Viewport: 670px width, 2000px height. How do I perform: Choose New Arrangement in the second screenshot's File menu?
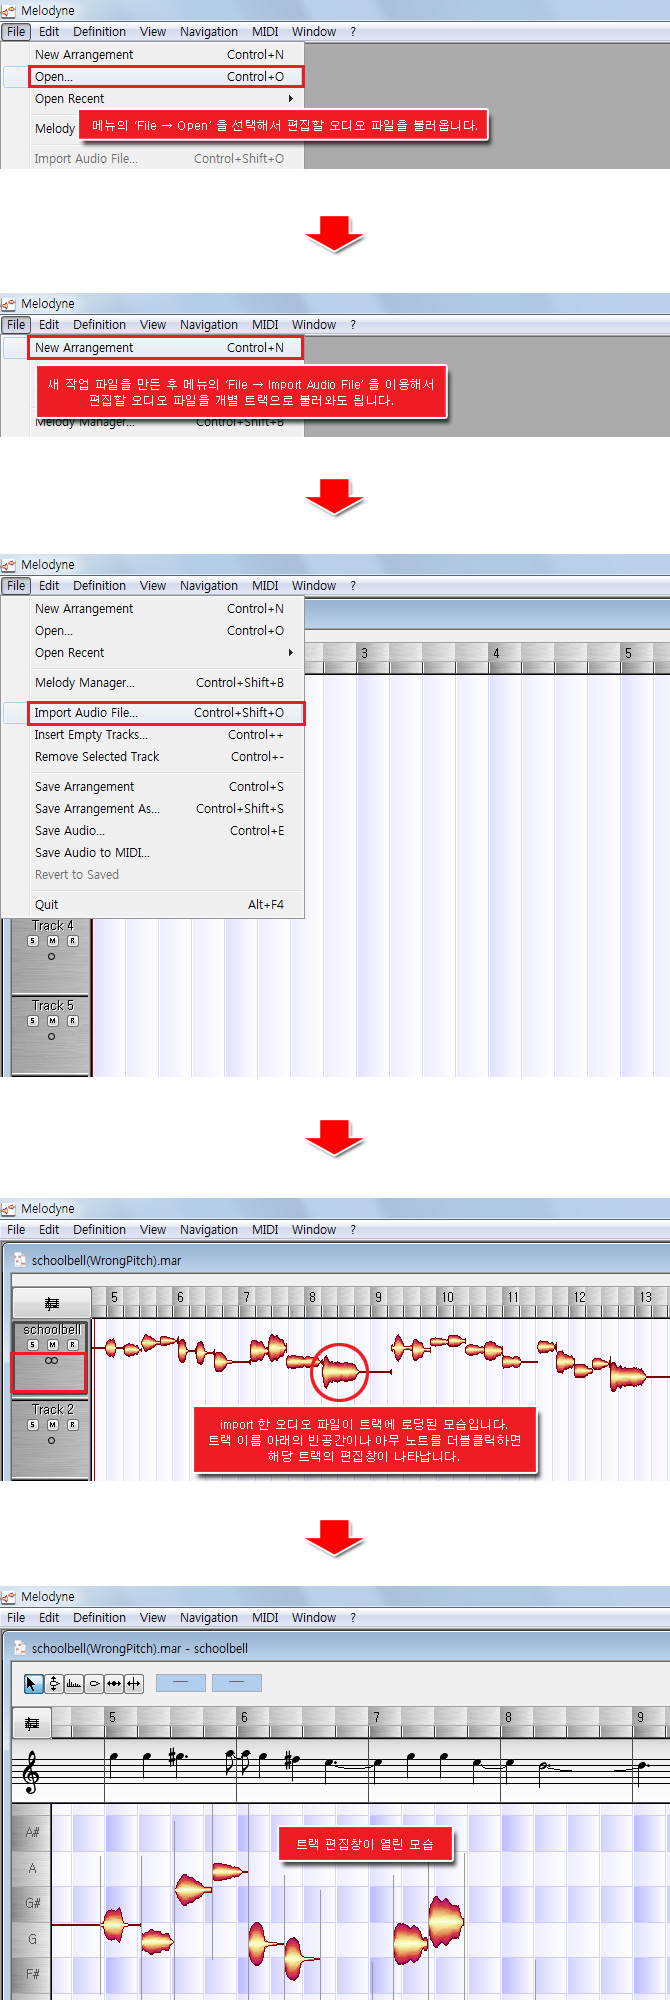tap(153, 348)
